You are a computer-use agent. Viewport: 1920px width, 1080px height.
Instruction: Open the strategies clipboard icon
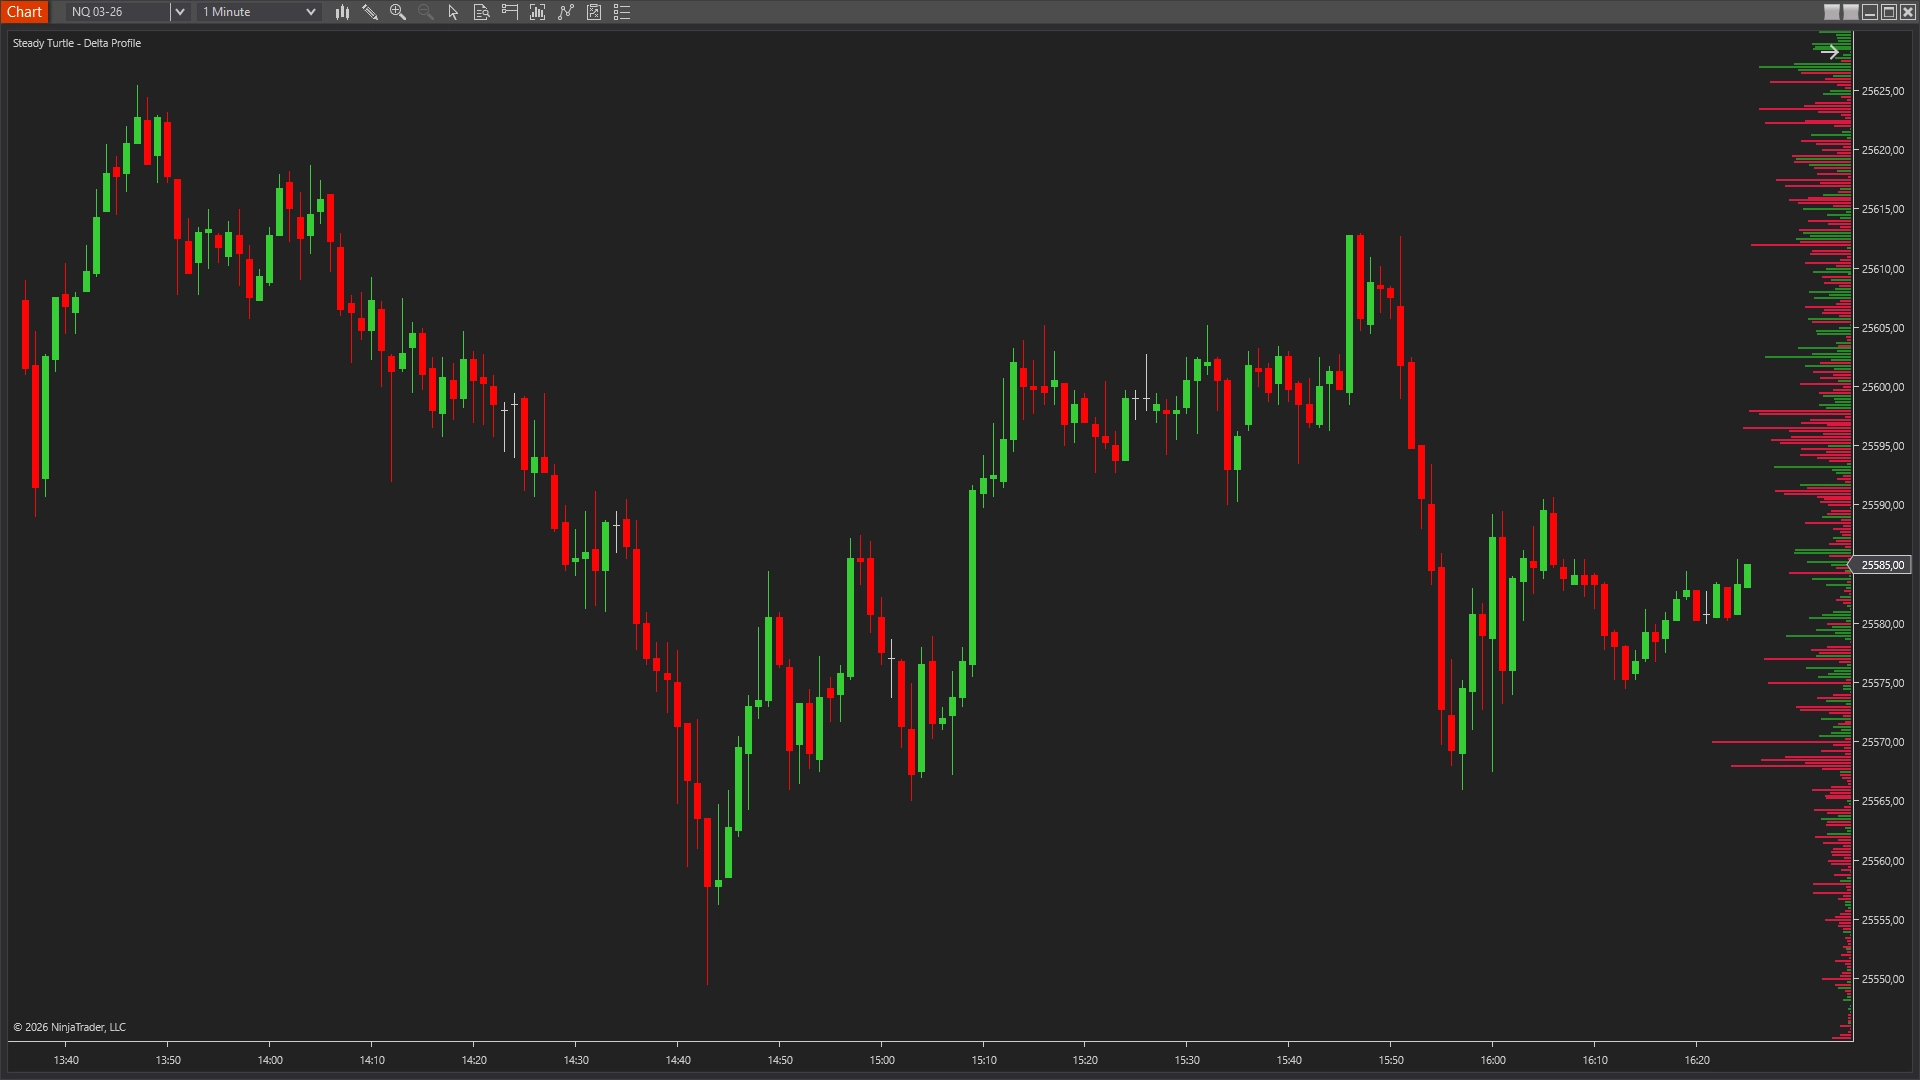tap(594, 12)
